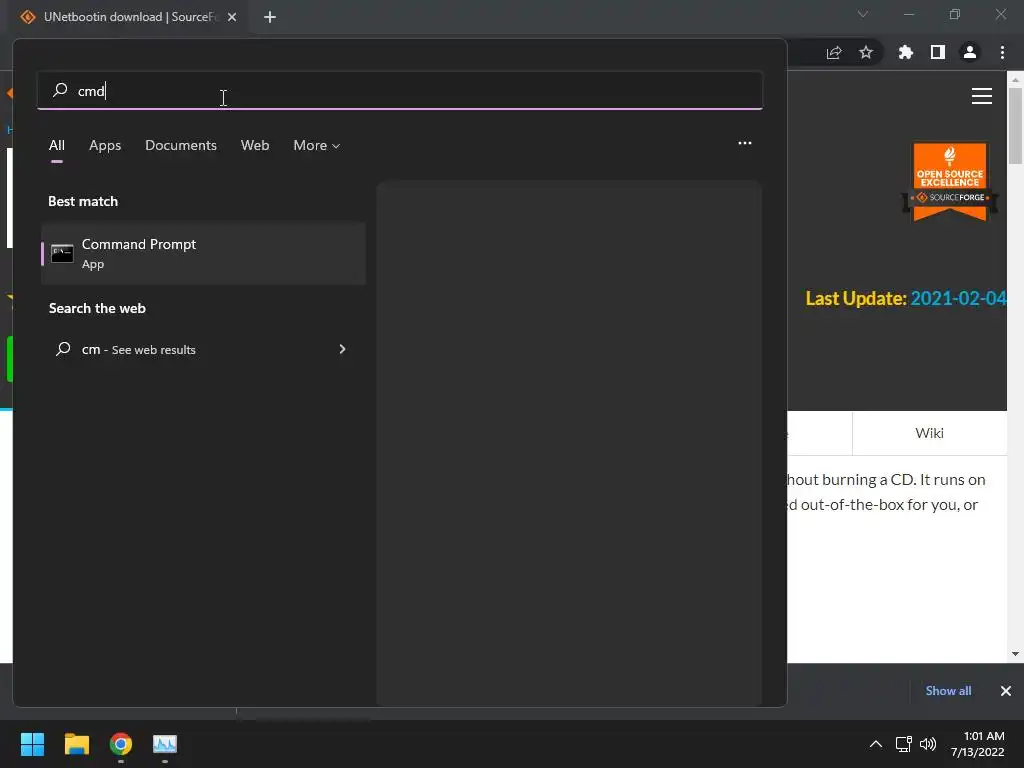Screen dimensions: 1024x768
Task: Open the network tray icon
Action: 904,744
